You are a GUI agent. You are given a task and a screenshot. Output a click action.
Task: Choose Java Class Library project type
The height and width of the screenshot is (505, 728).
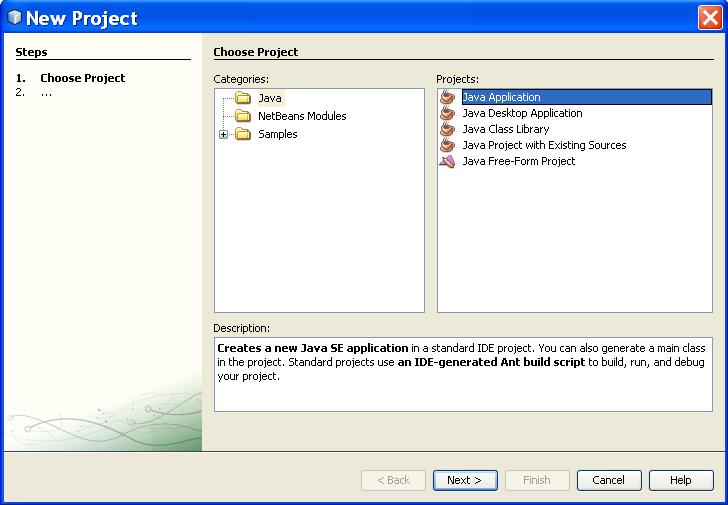pos(505,129)
